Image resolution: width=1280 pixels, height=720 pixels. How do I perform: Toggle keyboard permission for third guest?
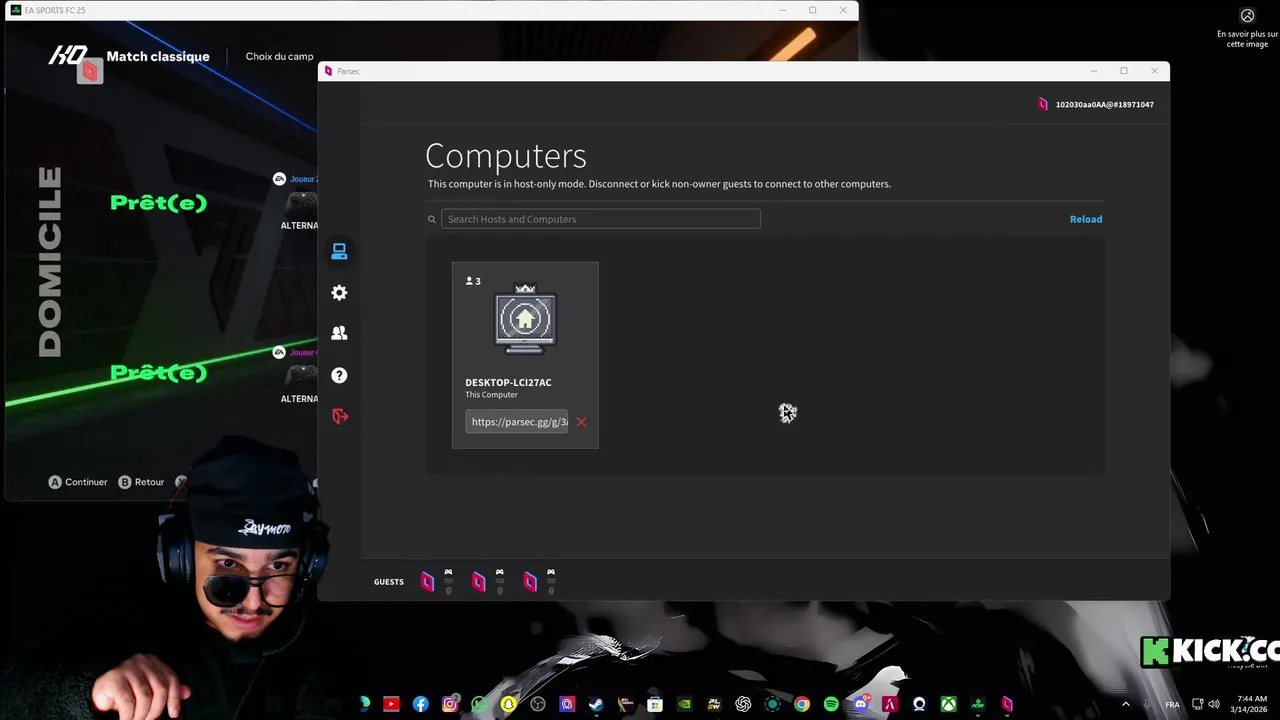click(551, 581)
